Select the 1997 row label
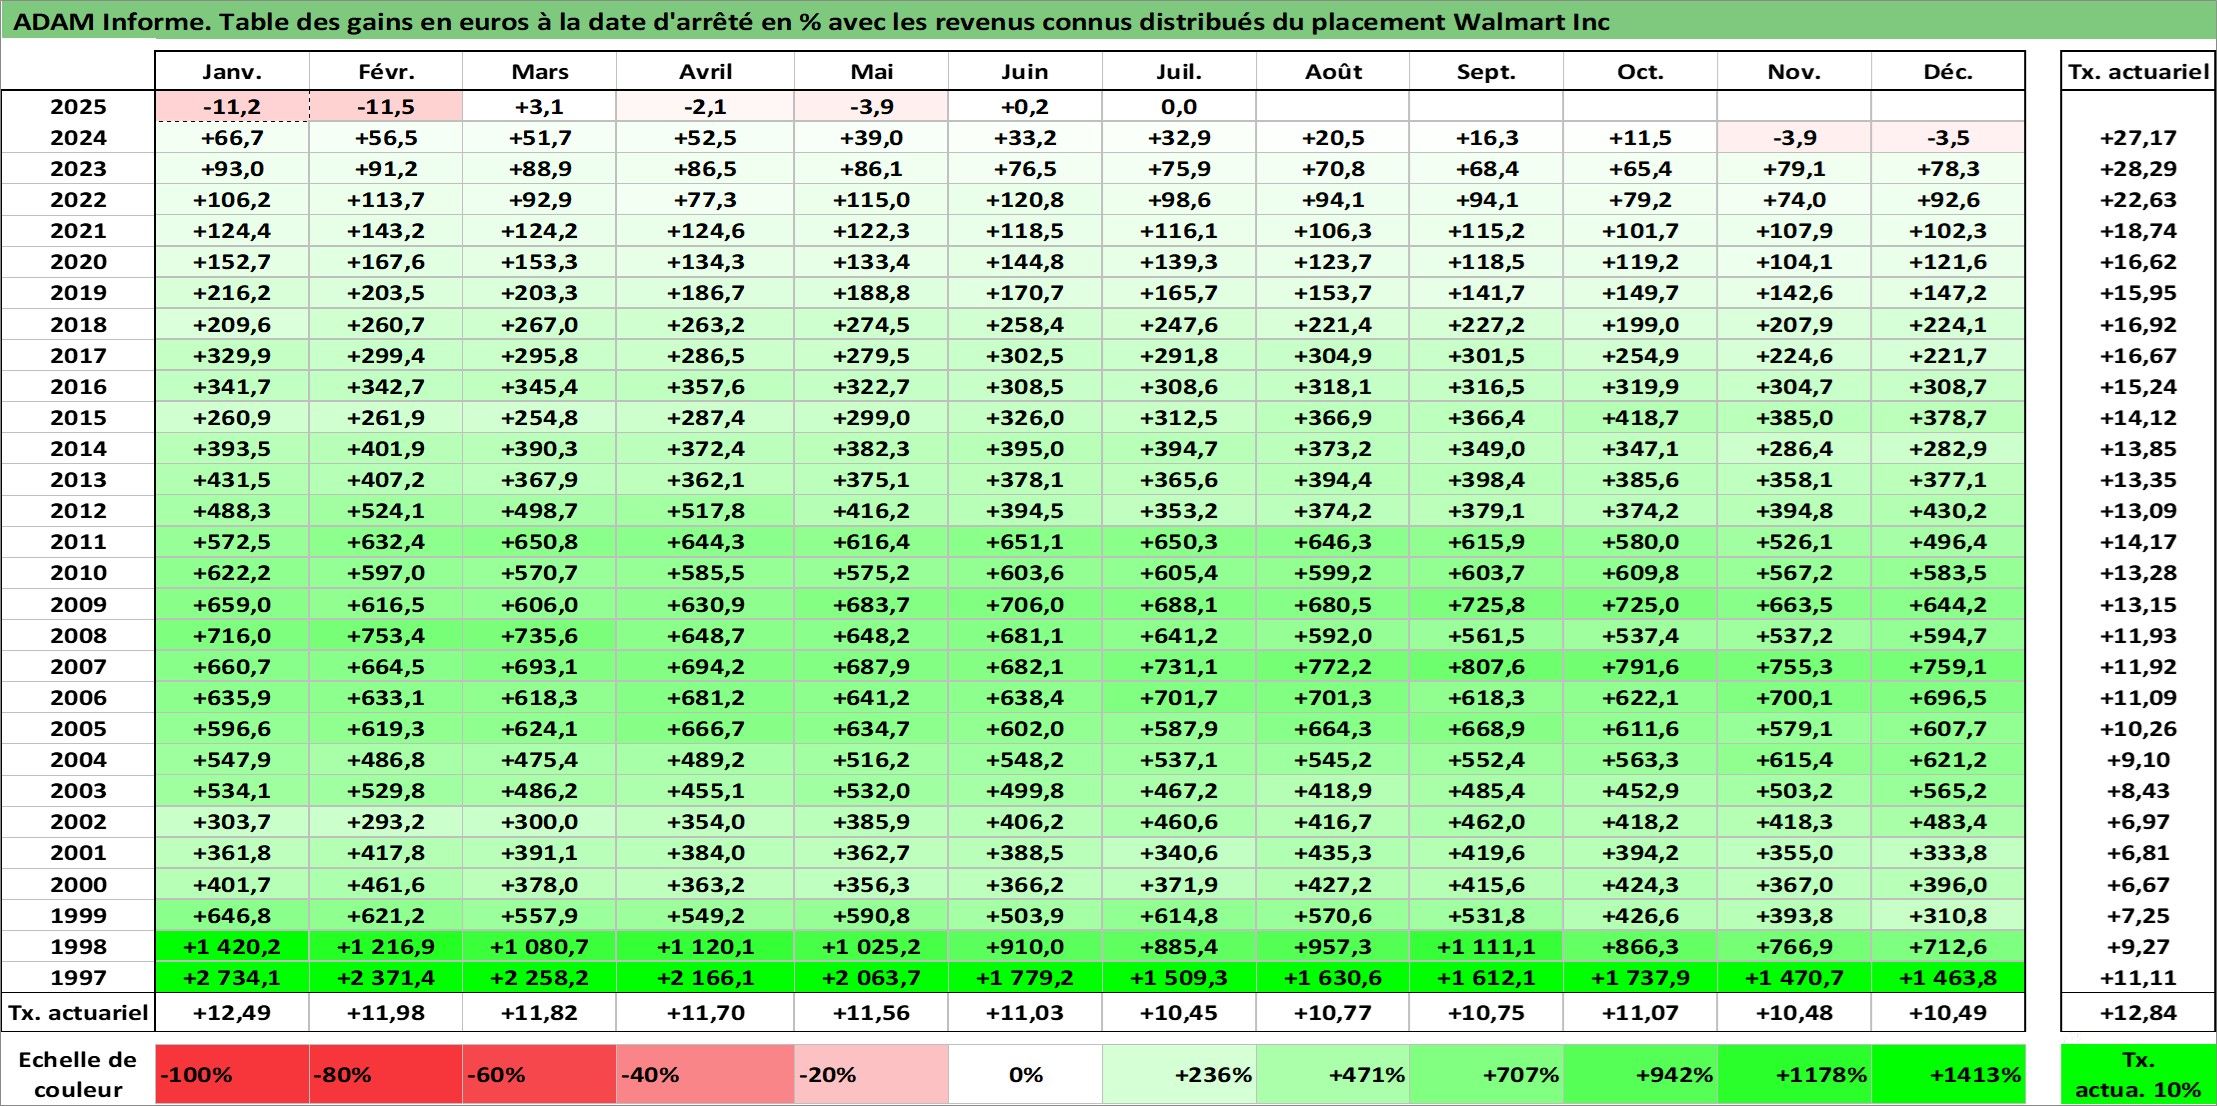Viewport: 2217px width, 1106px height. coord(78,978)
